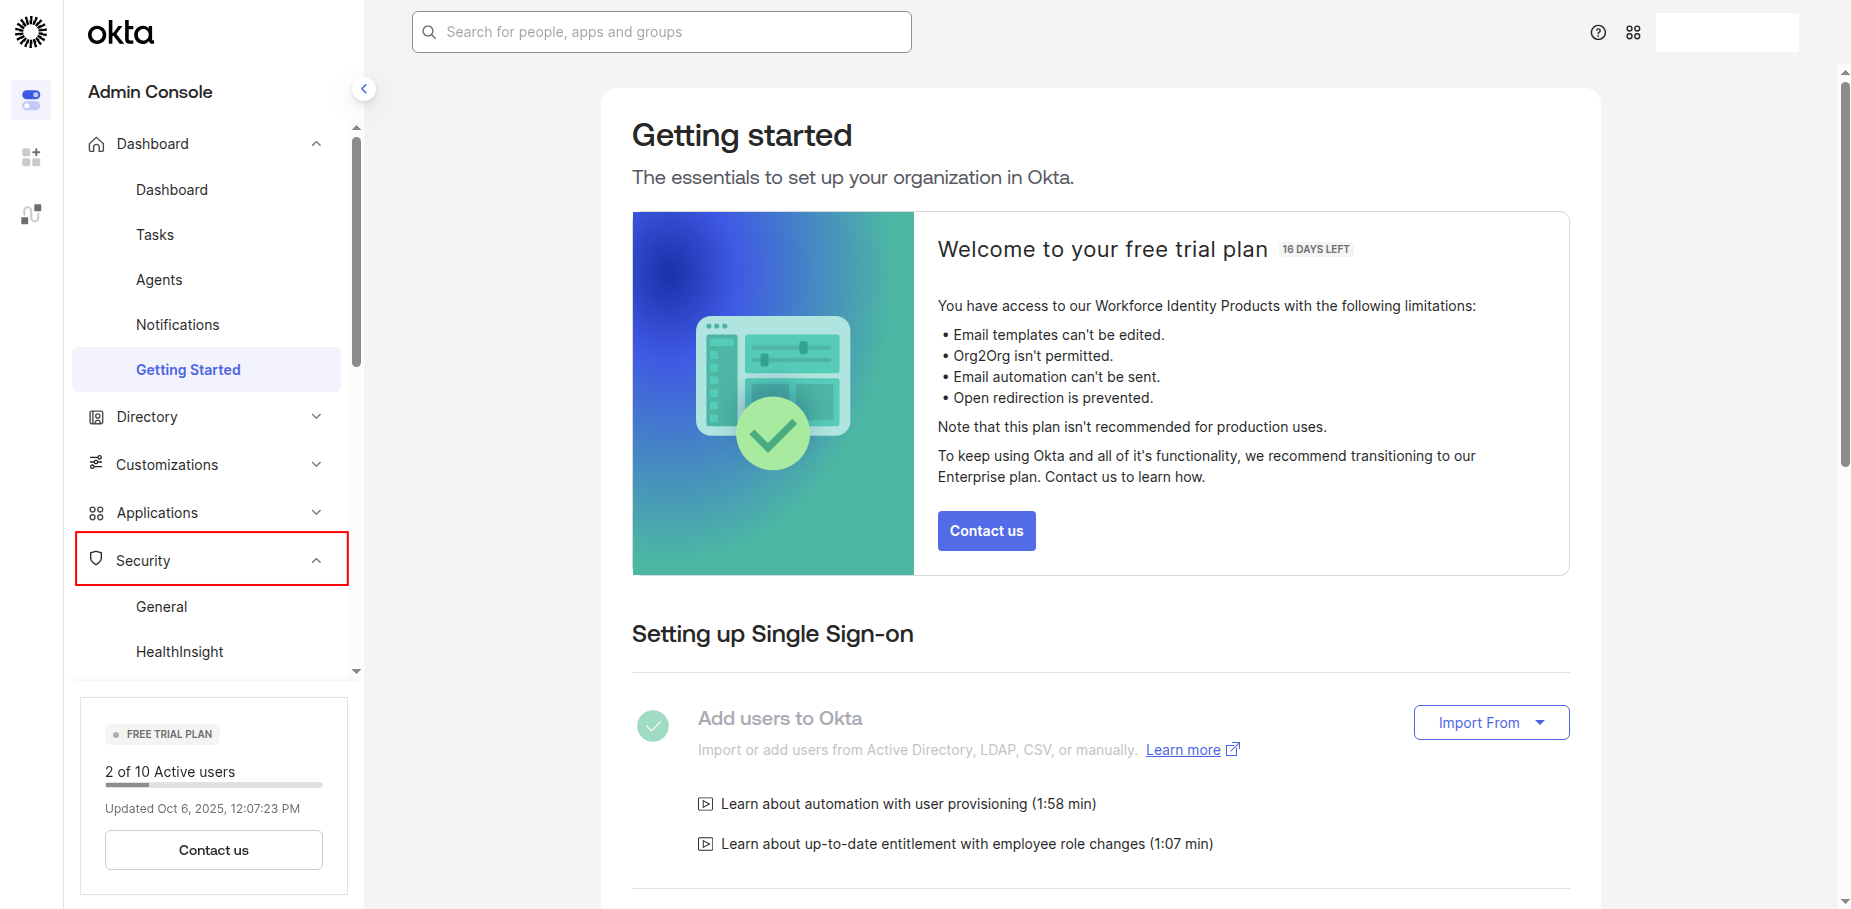Click the active users progress bar
Viewport: 1851px width, 909px height.
(213, 785)
